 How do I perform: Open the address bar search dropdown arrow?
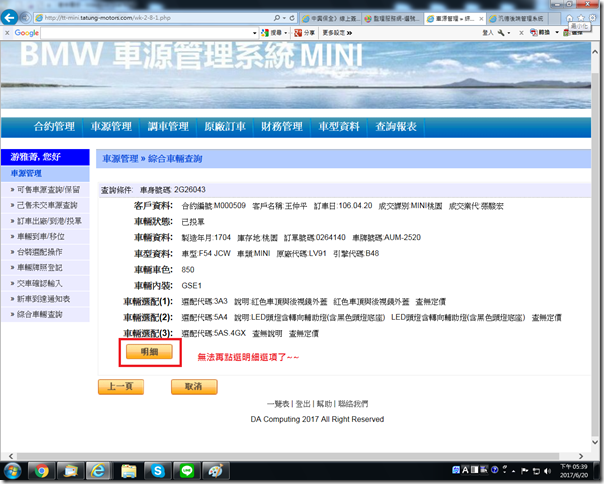click(284, 18)
